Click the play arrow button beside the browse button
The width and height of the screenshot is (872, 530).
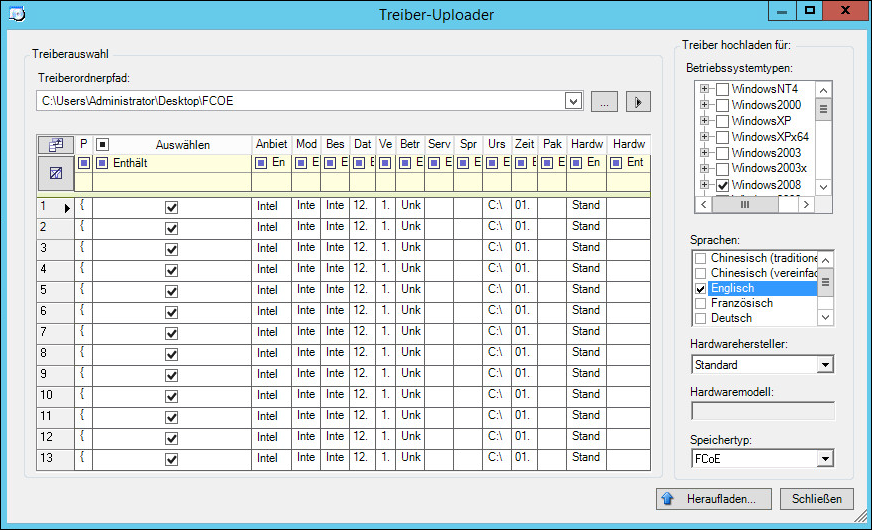pyautogui.click(x=637, y=101)
